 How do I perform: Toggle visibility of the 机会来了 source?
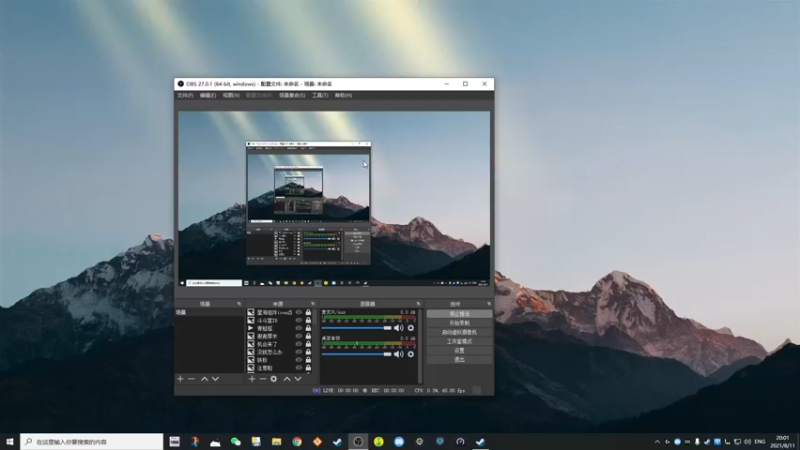pos(299,344)
